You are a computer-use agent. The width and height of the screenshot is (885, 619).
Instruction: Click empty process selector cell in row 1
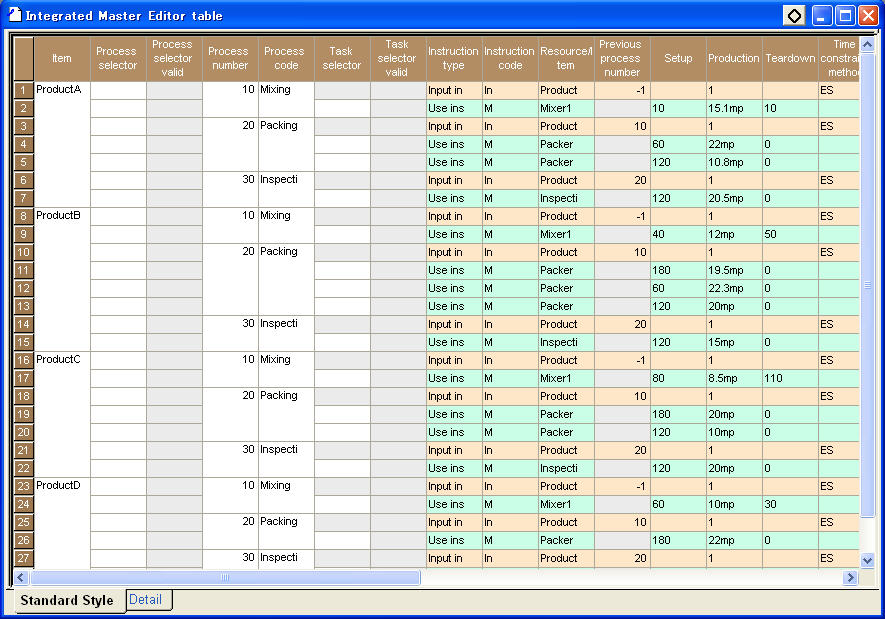click(x=118, y=90)
